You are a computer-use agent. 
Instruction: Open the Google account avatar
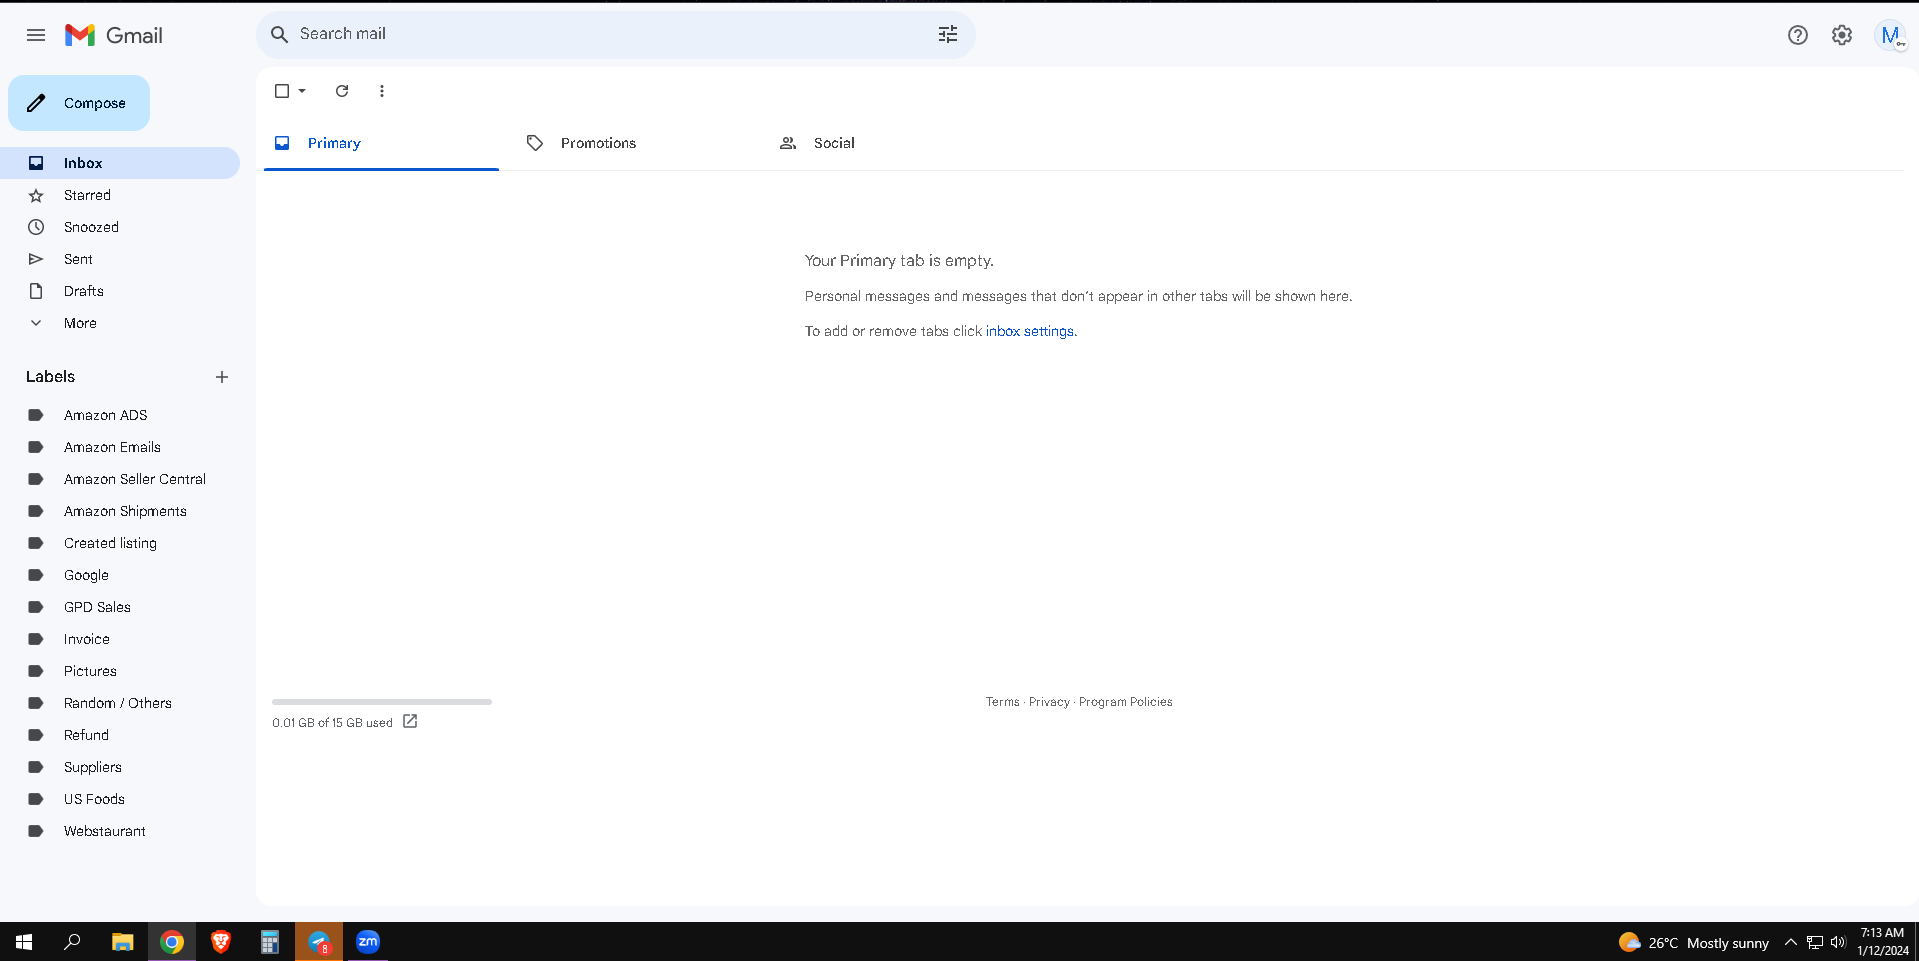1890,35
